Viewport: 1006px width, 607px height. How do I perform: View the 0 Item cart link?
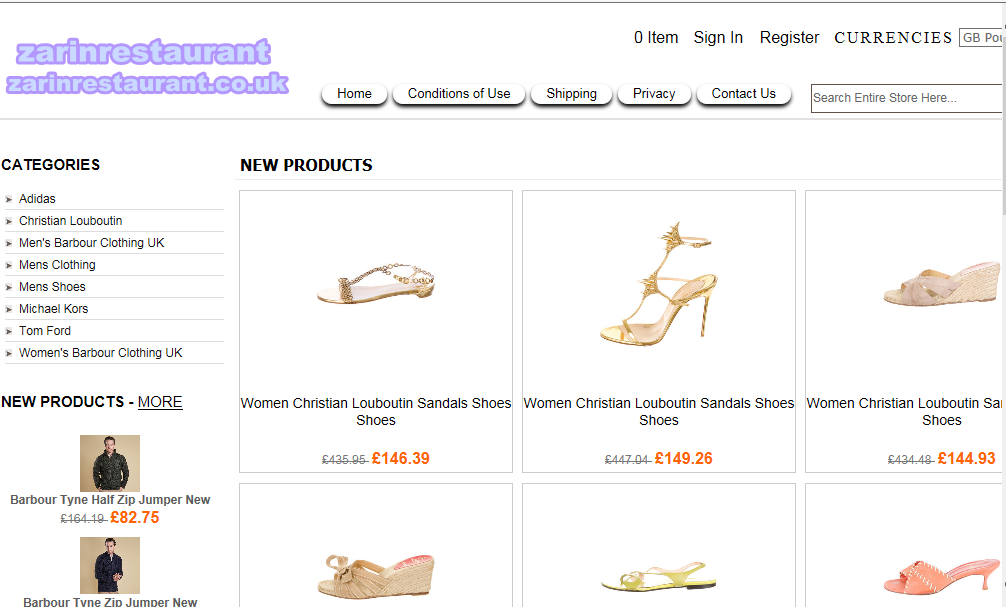(x=656, y=38)
